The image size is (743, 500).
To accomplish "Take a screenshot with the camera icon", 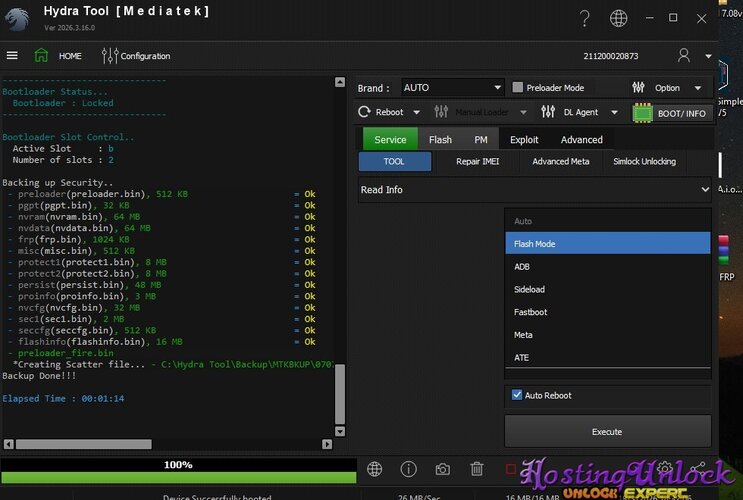I will point(442,469).
